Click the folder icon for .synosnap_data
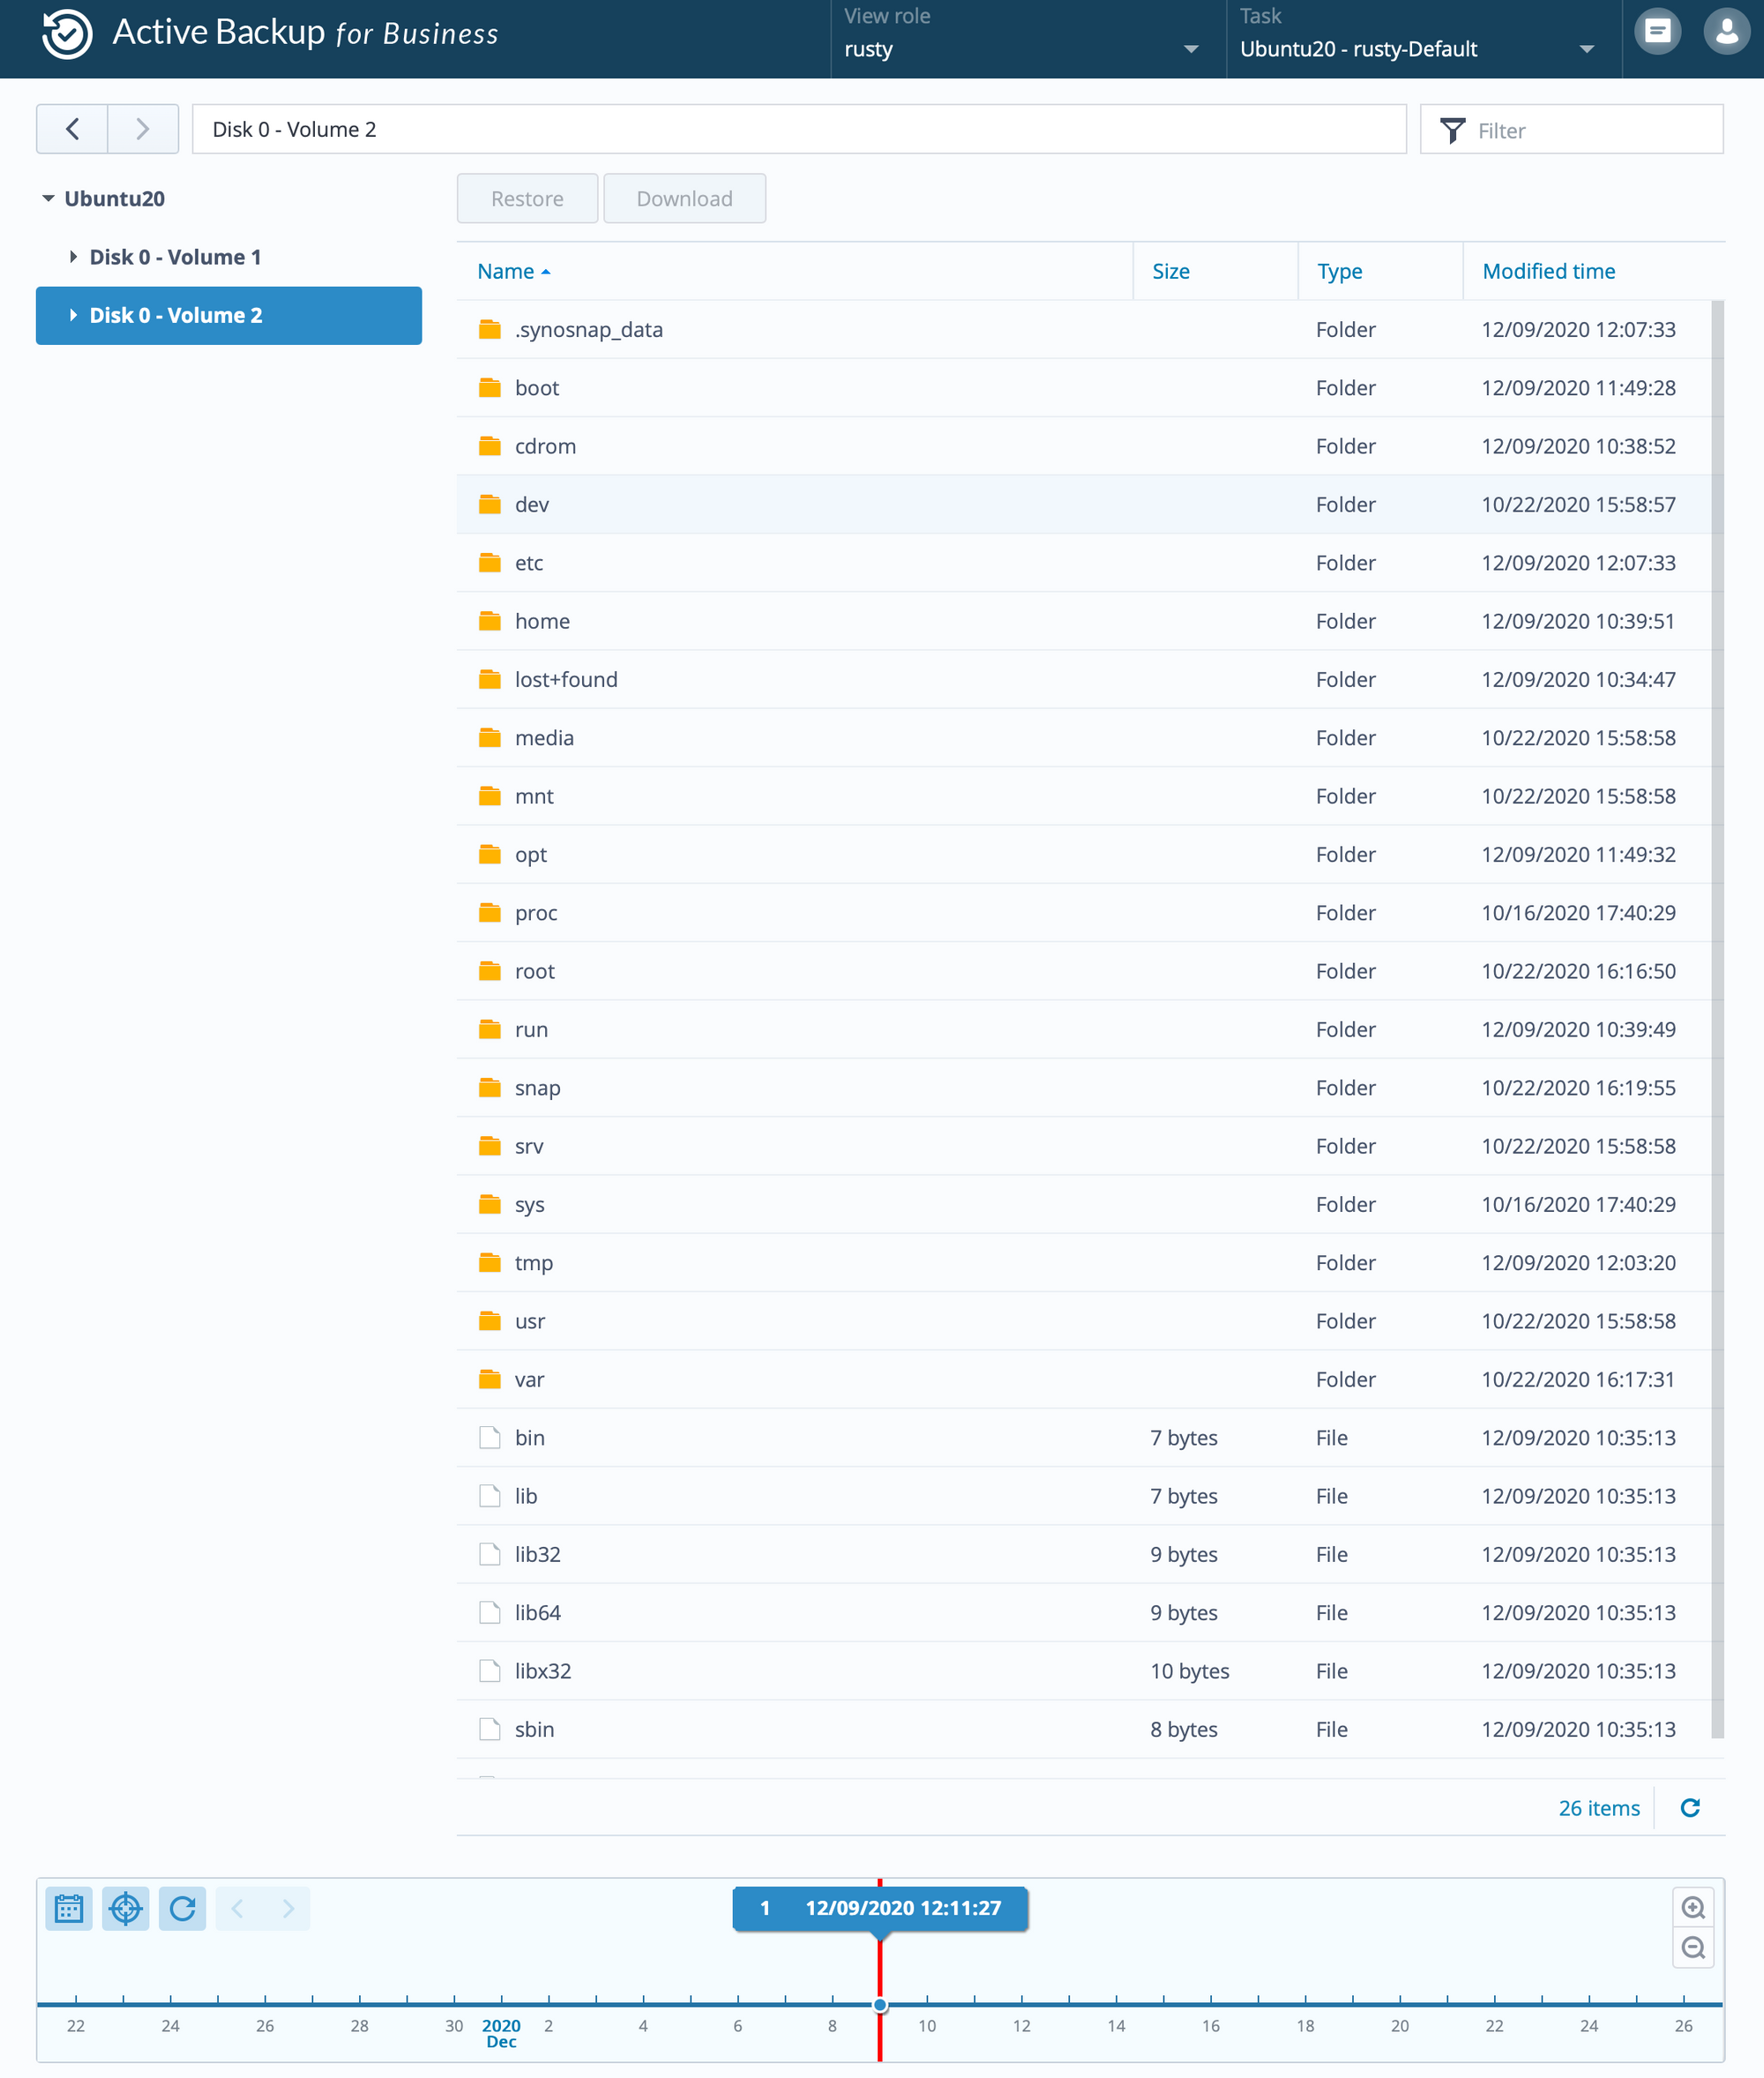 (490, 330)
